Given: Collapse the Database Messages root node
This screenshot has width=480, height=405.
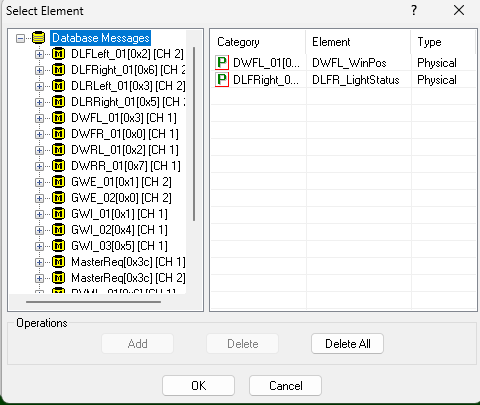Looking at the screenshot, I should coord(20,38).
